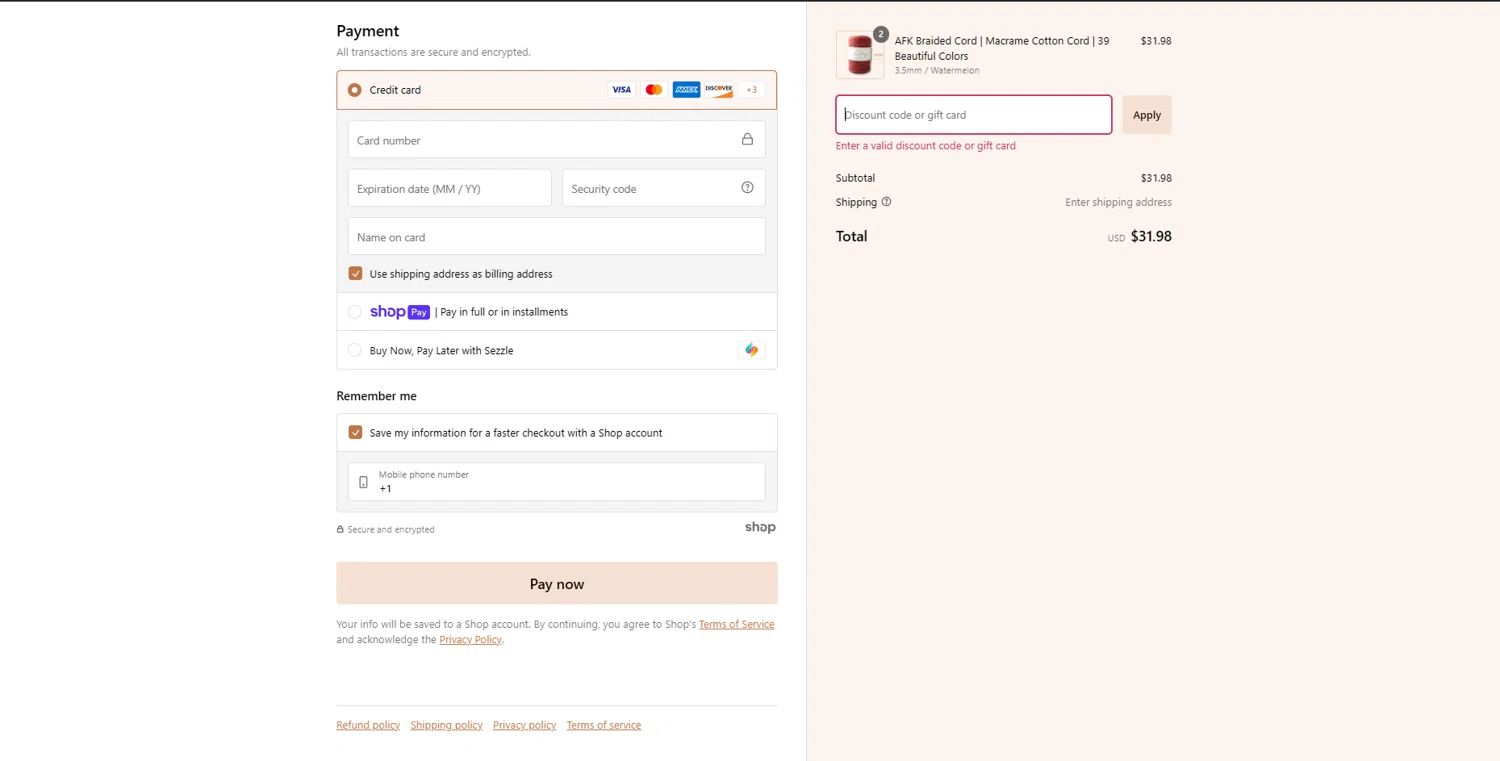This screenshot has height=761, width=1500.
Task: Select Buy Now, Pay Later with Sezzle radio
Action: [x=355, y=350]
